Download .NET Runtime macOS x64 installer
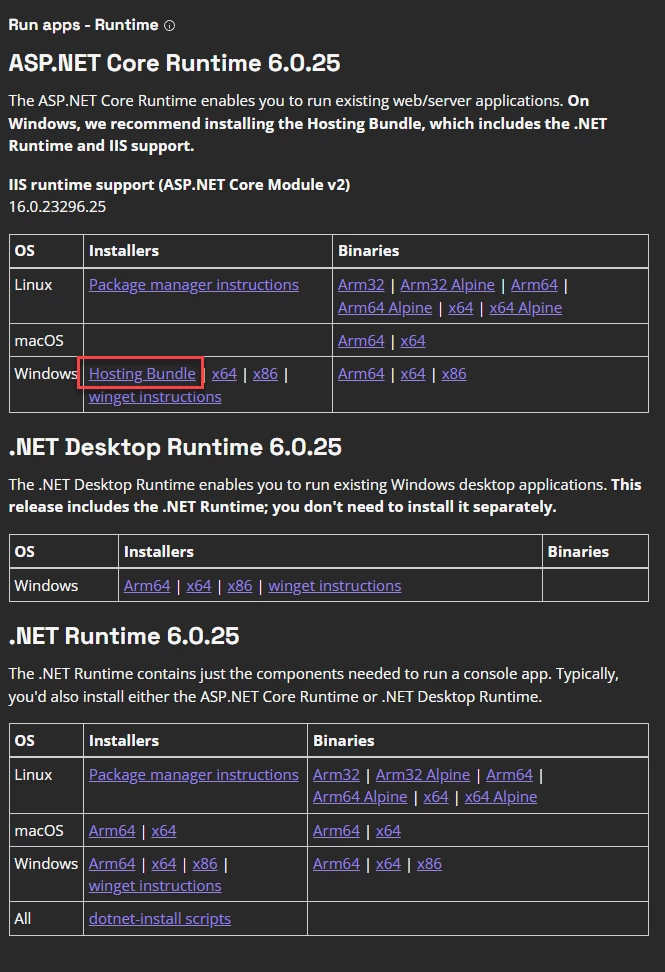This screenshot has height=972, width=665. (x=164, y=831)
